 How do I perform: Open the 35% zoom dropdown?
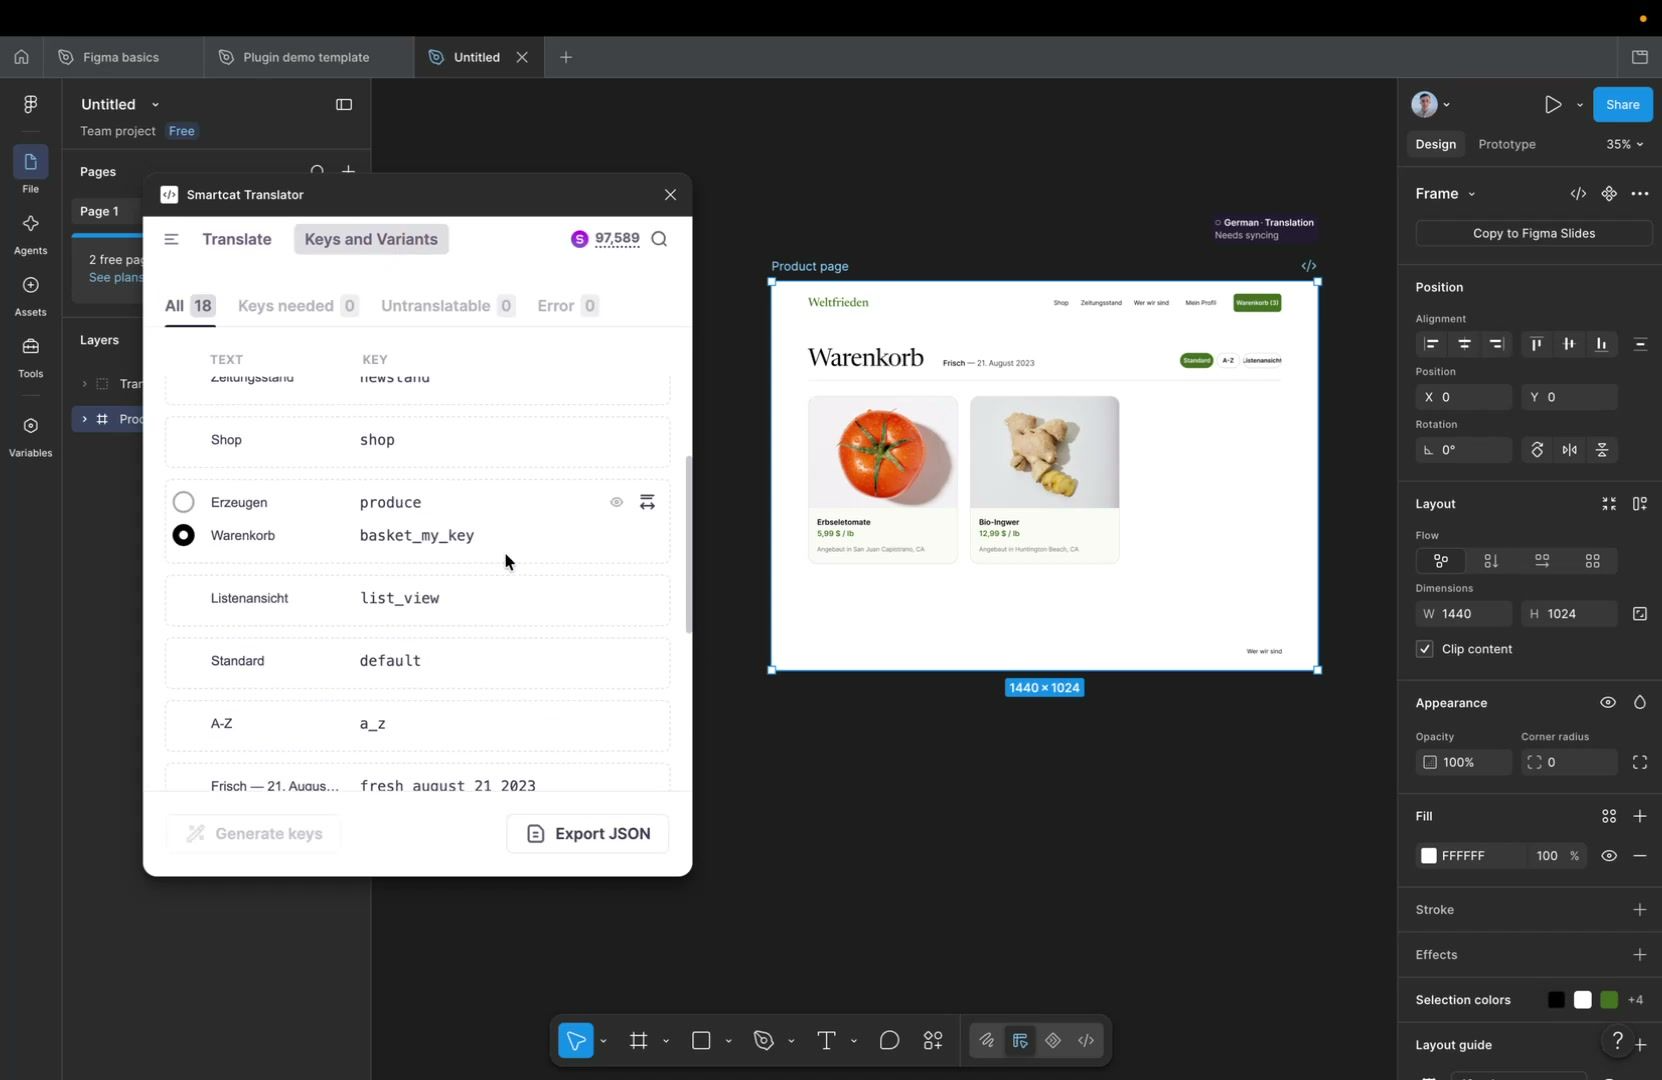pyautogui.click(x=1625, y=144)
